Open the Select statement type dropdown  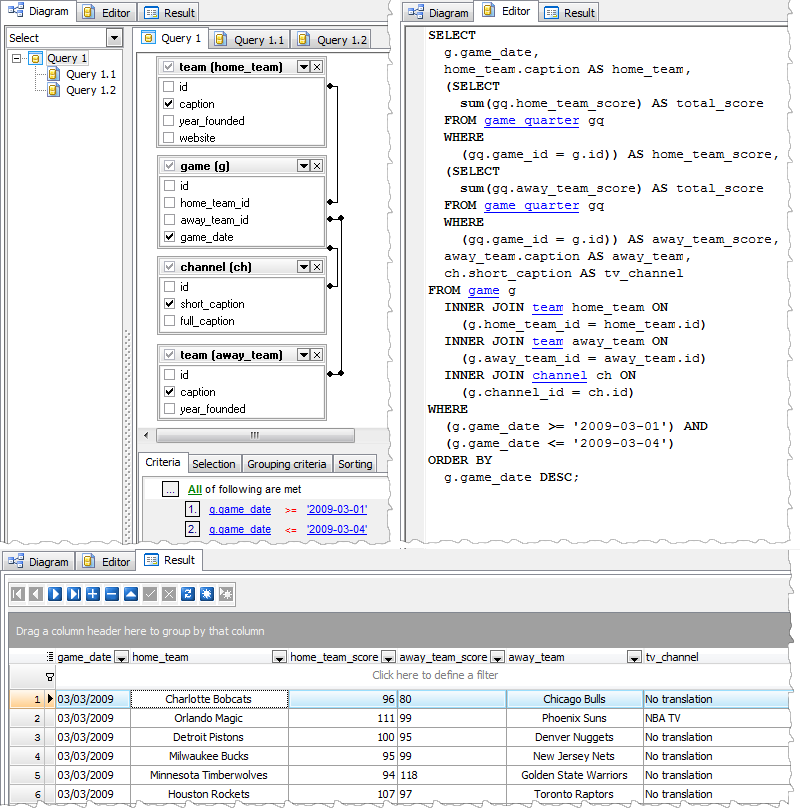pos(114,37)
